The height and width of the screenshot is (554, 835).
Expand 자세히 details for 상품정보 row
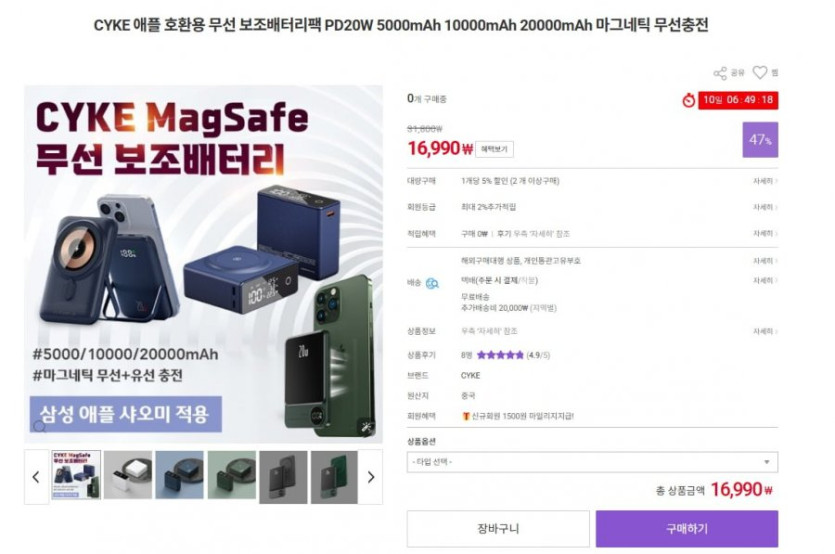point(765,331)
